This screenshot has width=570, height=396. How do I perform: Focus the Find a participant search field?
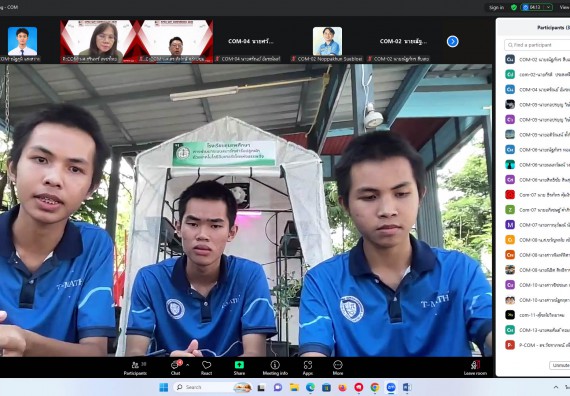coord(538,45)
